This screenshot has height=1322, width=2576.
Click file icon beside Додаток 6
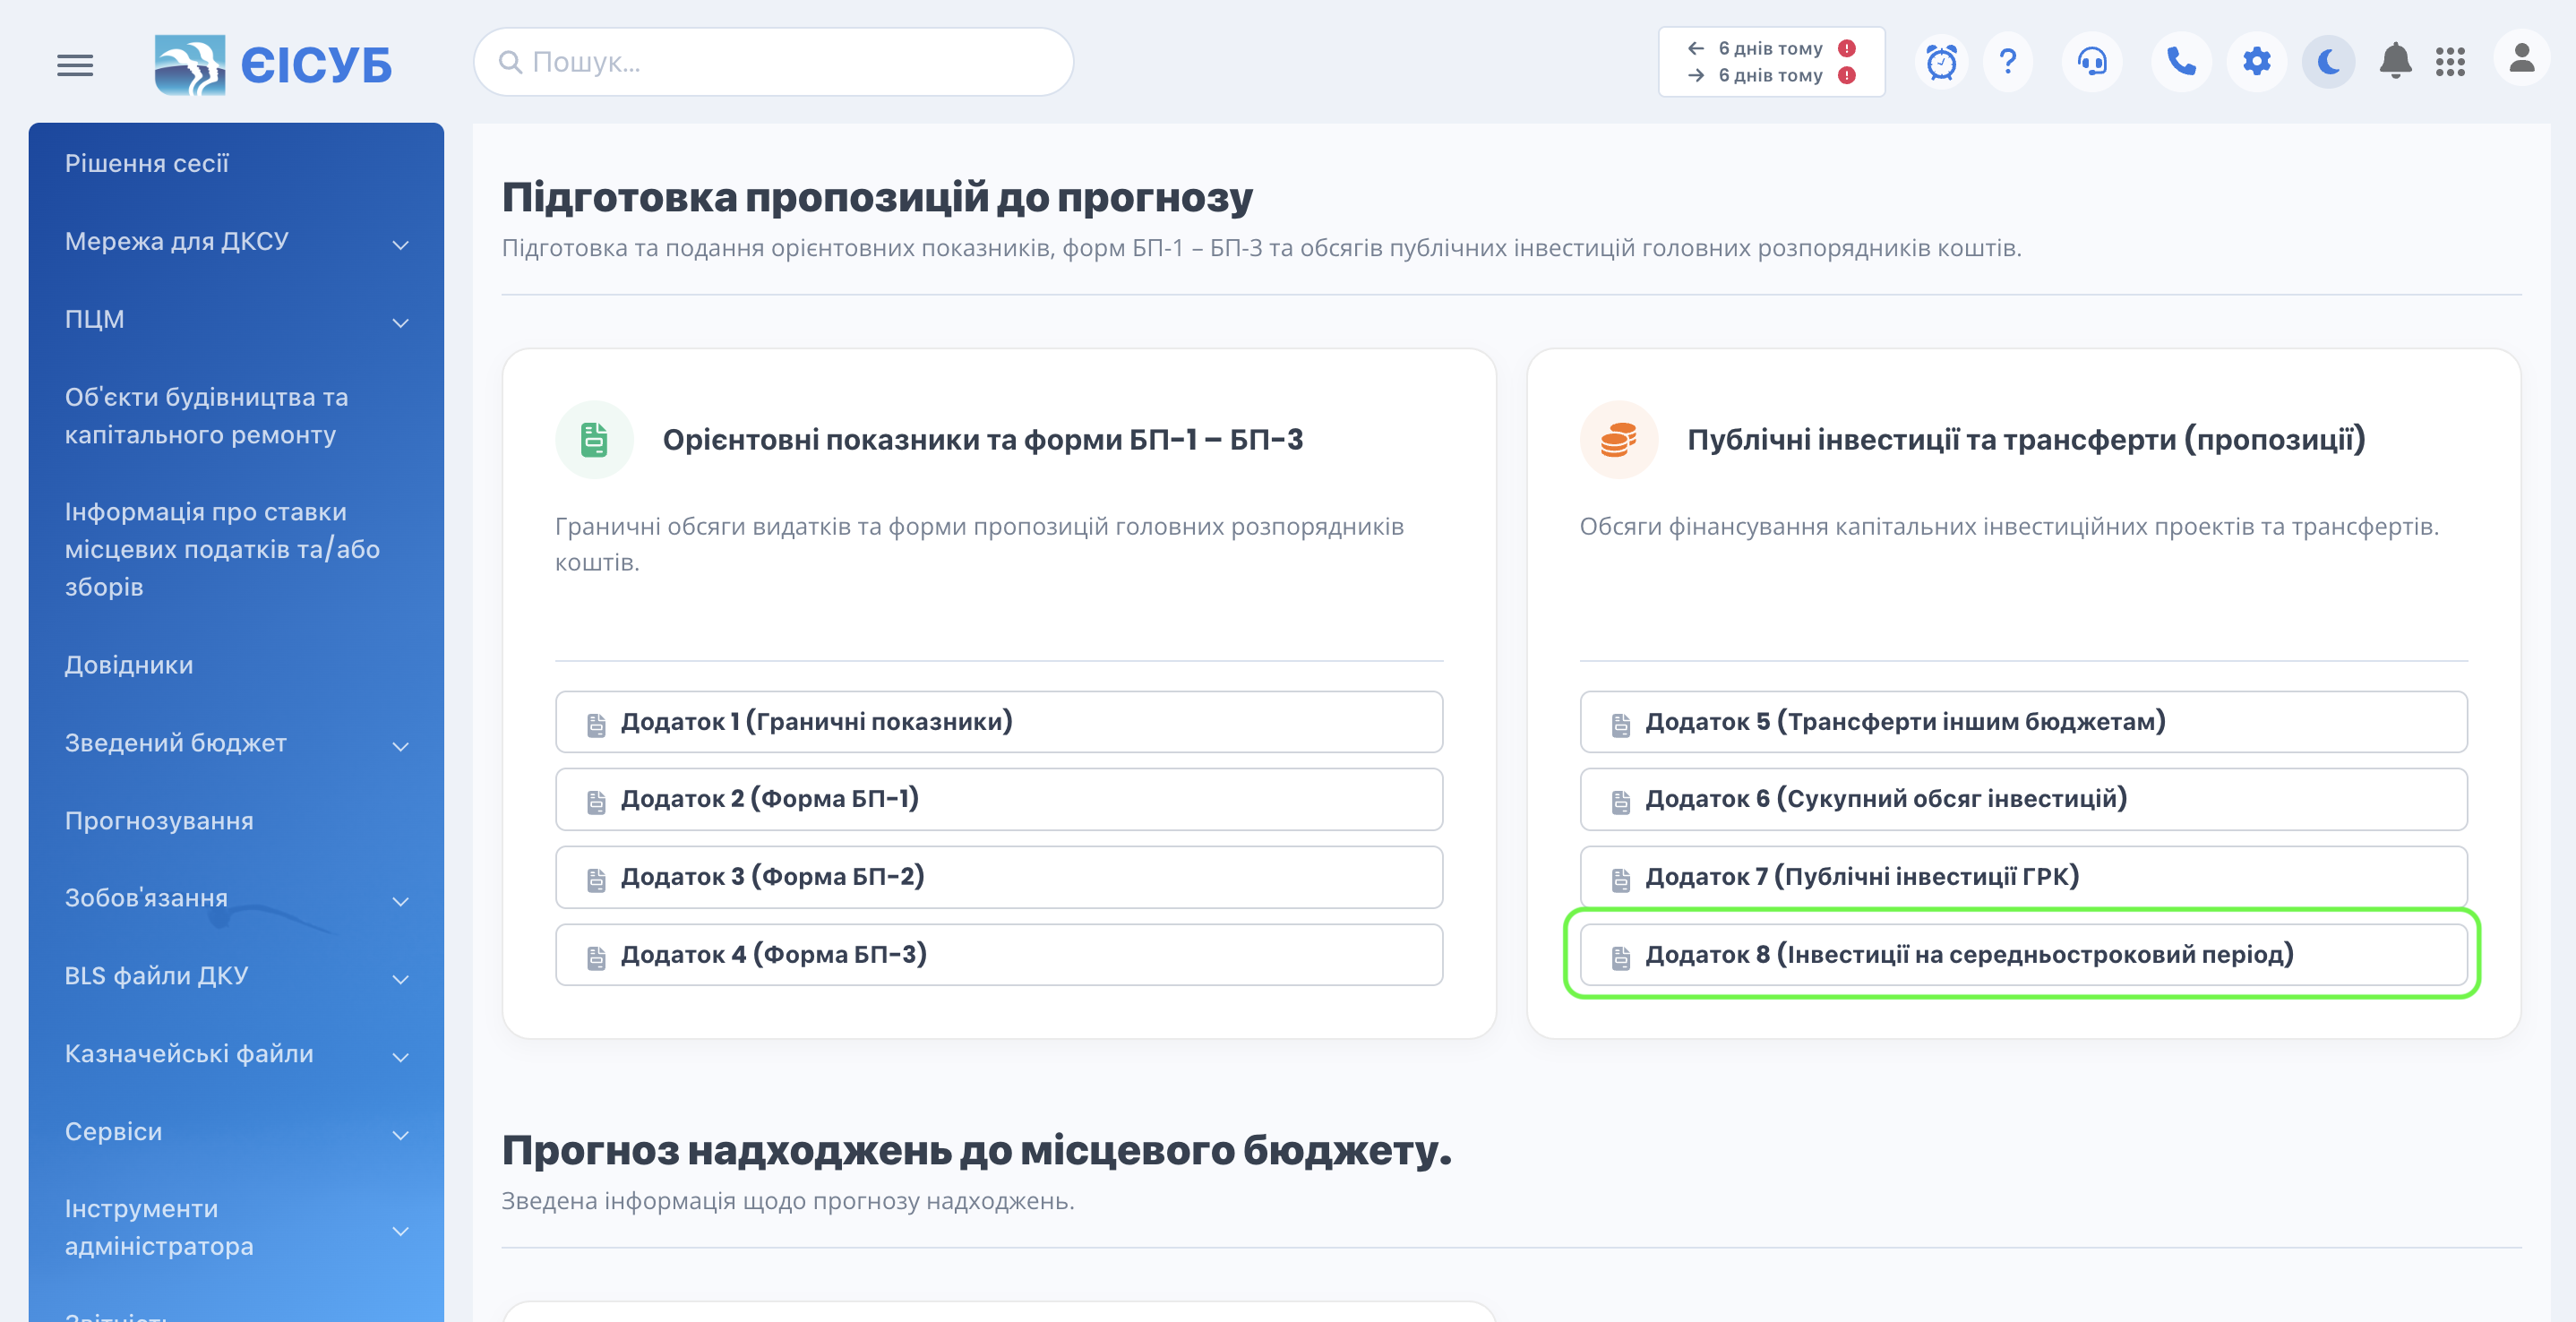1621,802
